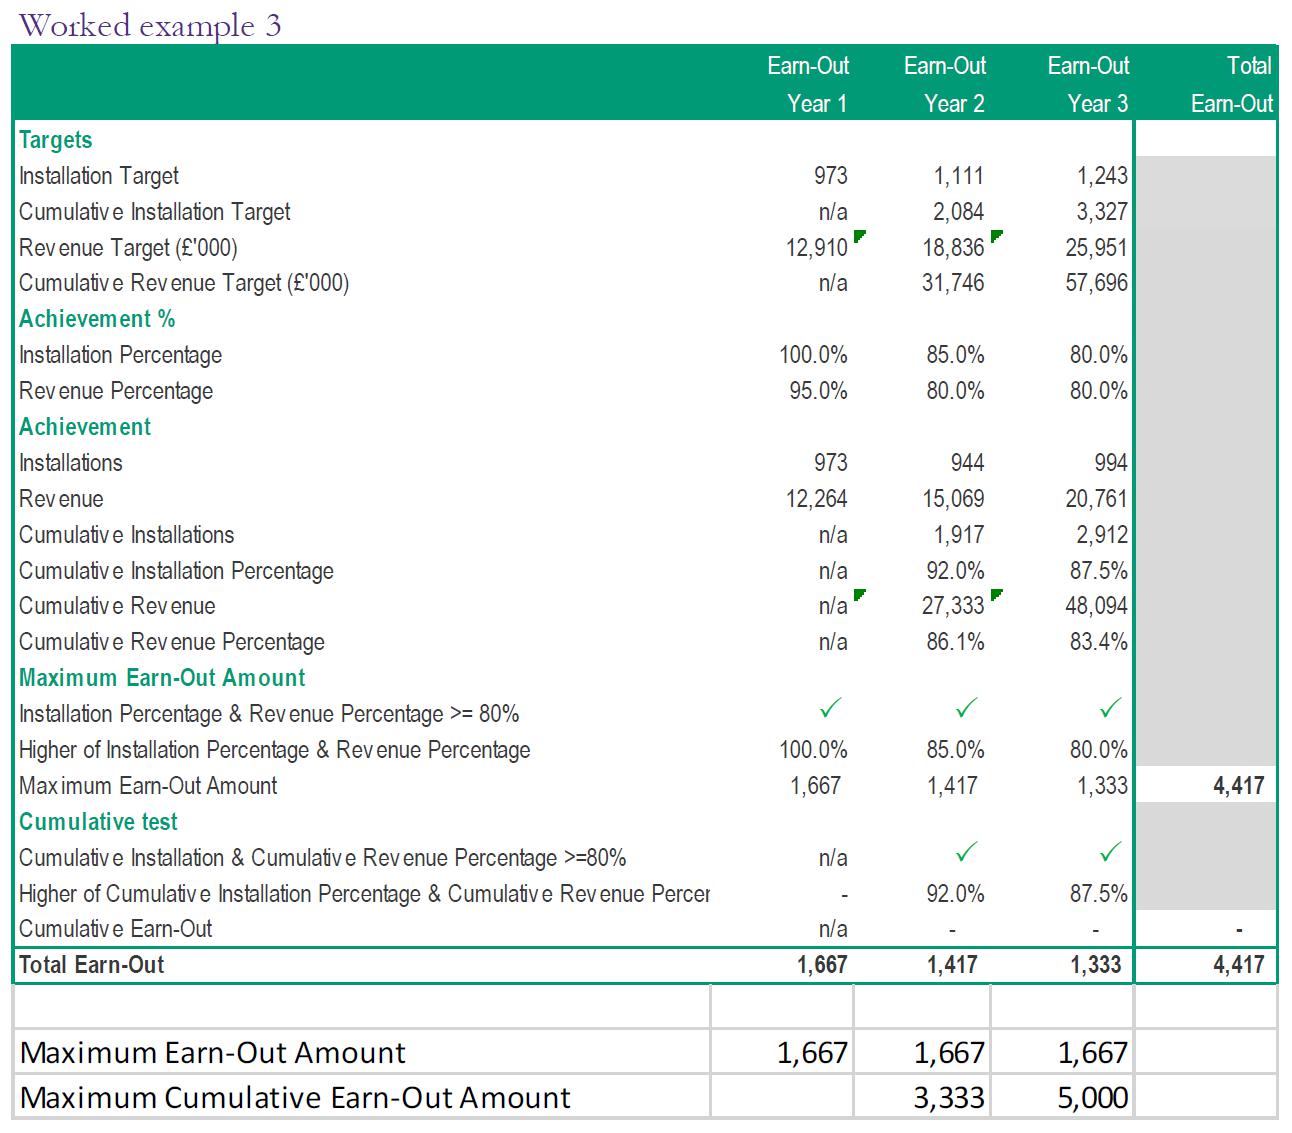Click the Worked example 3 title
1292x1133 pixels.
[x=150, y=25]
